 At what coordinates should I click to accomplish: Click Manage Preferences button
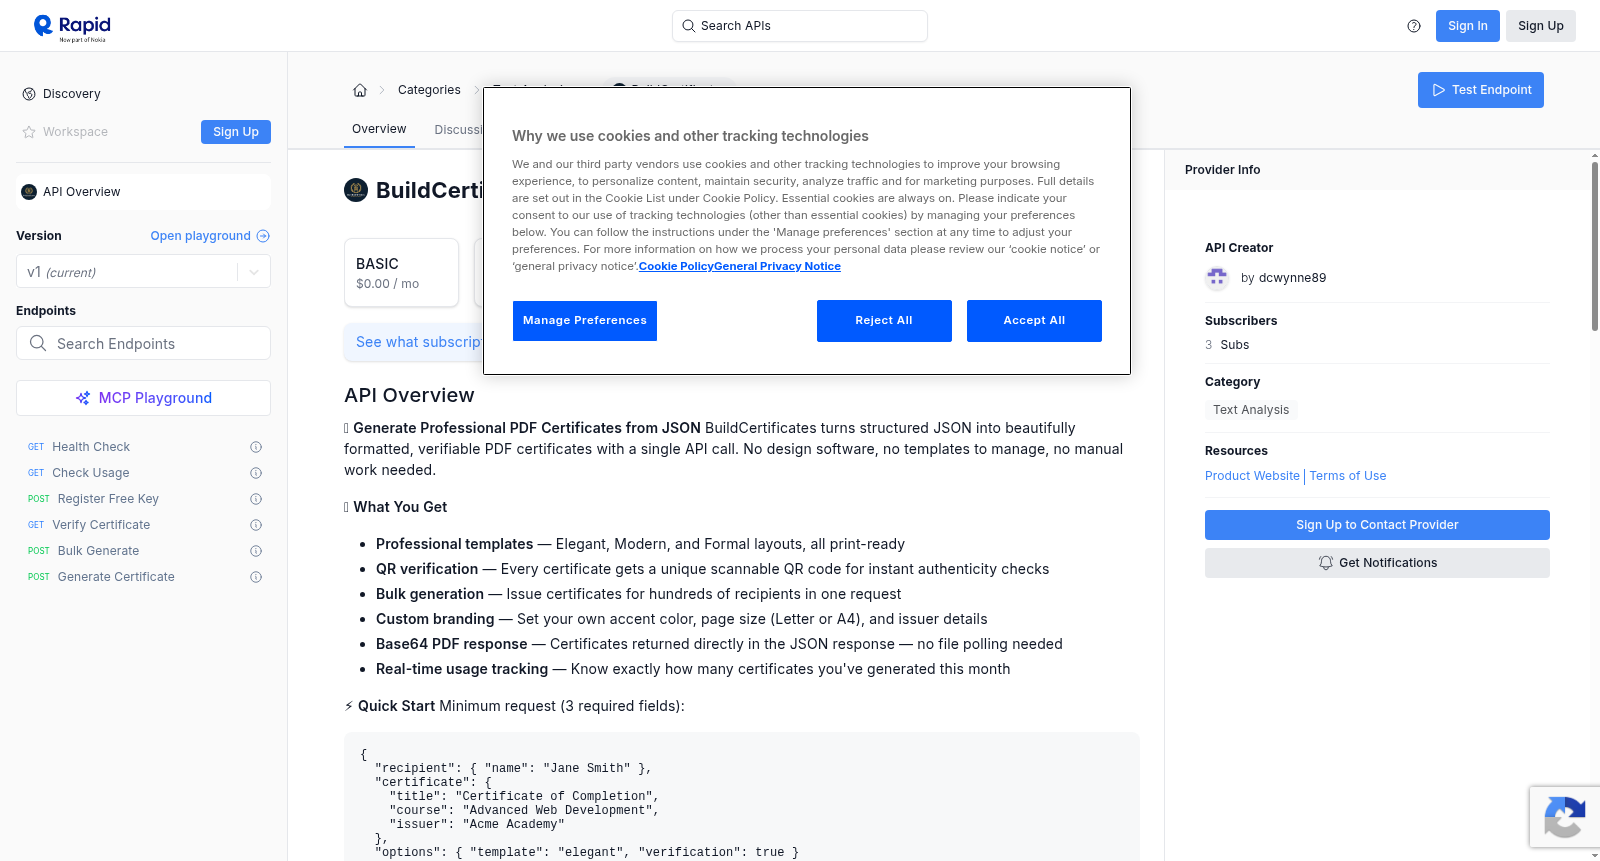click(585, 321)
